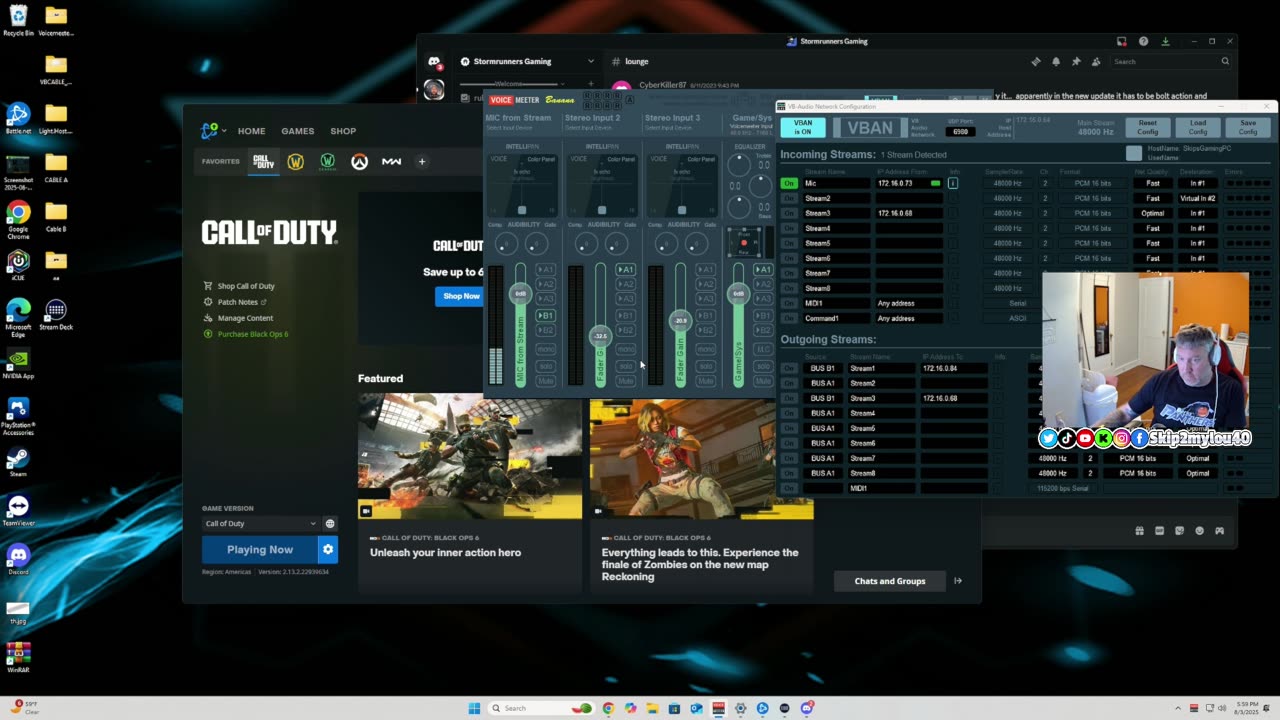Toggle A1 bus on Stereo Input 2 strip
The image size is (1280, 720).
pyautogui.click(x=625, y=269)
